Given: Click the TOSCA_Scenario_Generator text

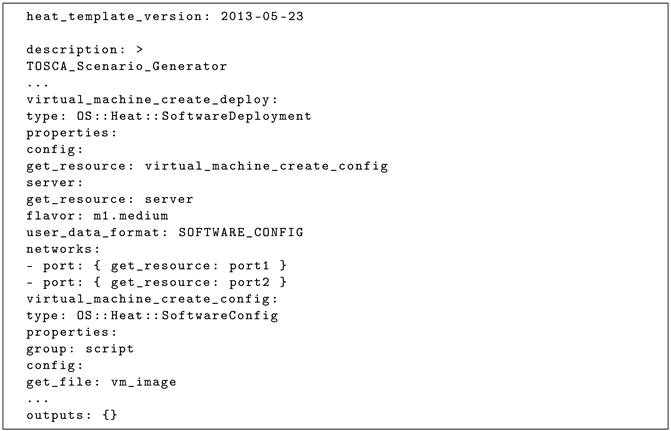Looking at the screenshot, I should pos(127,66).
